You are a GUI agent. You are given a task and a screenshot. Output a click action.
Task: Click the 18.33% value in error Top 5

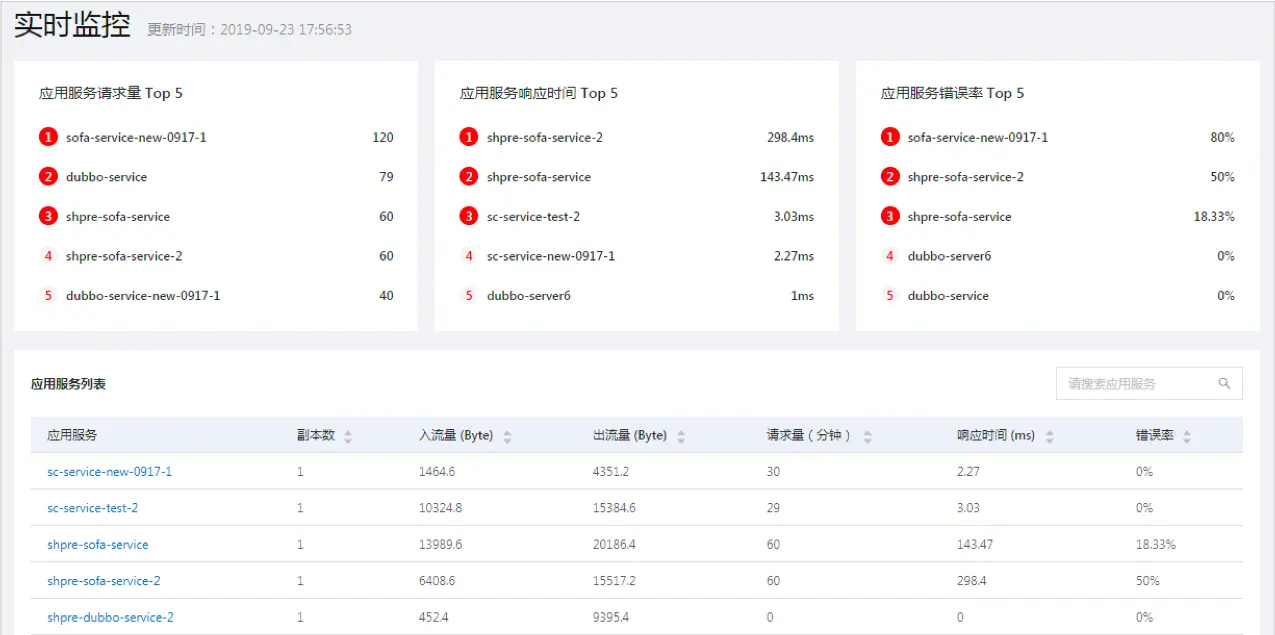pyautogui.click(x=1214, y=216)
